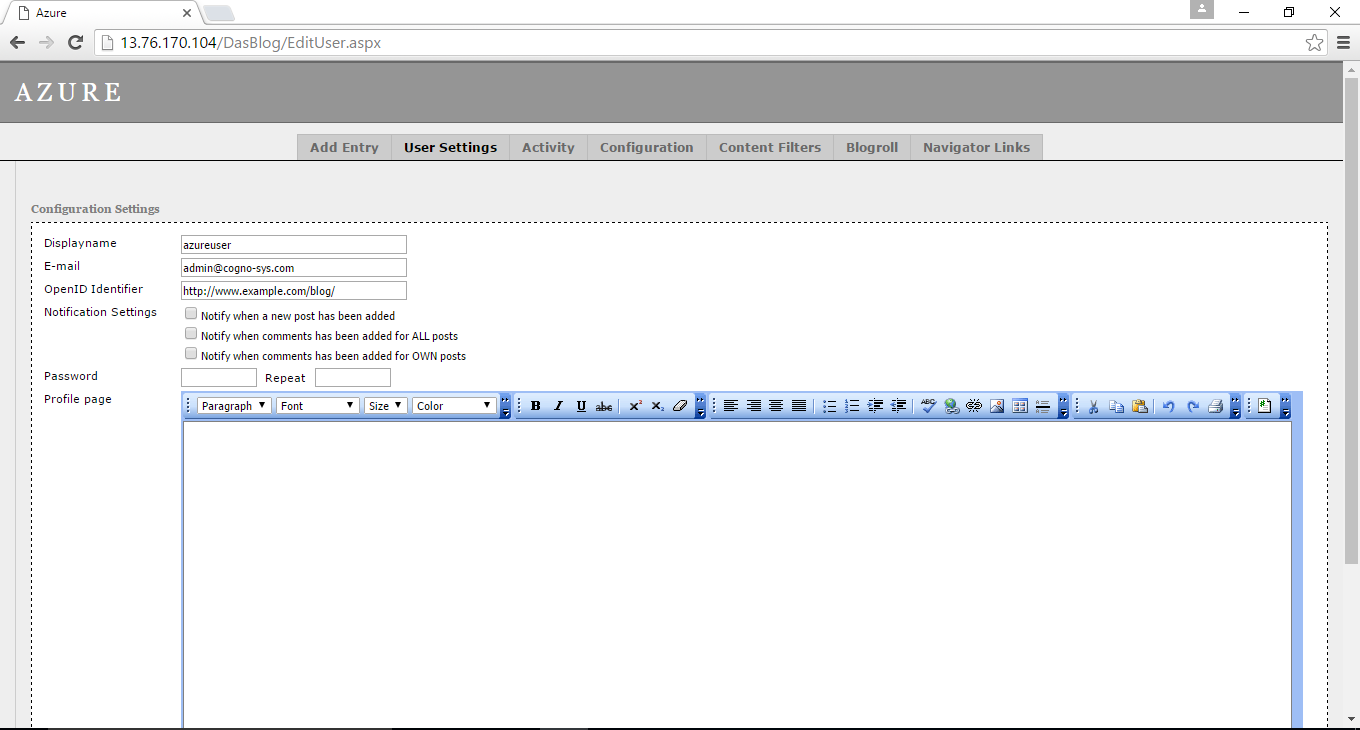Open the Content Filters tab
Viewport: 1360px width, 730px height.
tap(769, 147)
